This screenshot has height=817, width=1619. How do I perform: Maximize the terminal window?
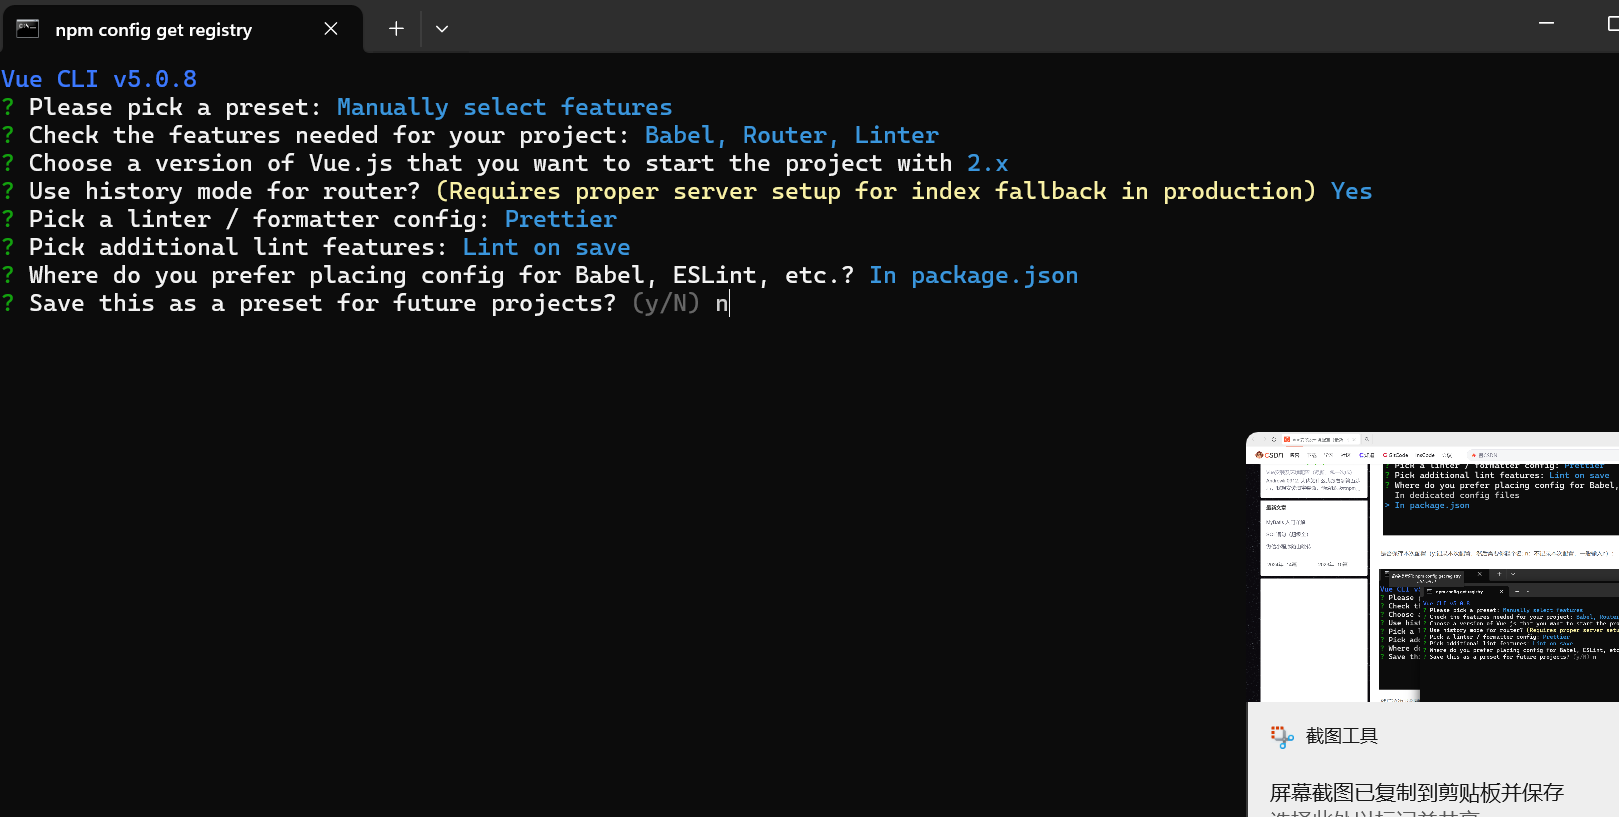tap(1612, 23)
